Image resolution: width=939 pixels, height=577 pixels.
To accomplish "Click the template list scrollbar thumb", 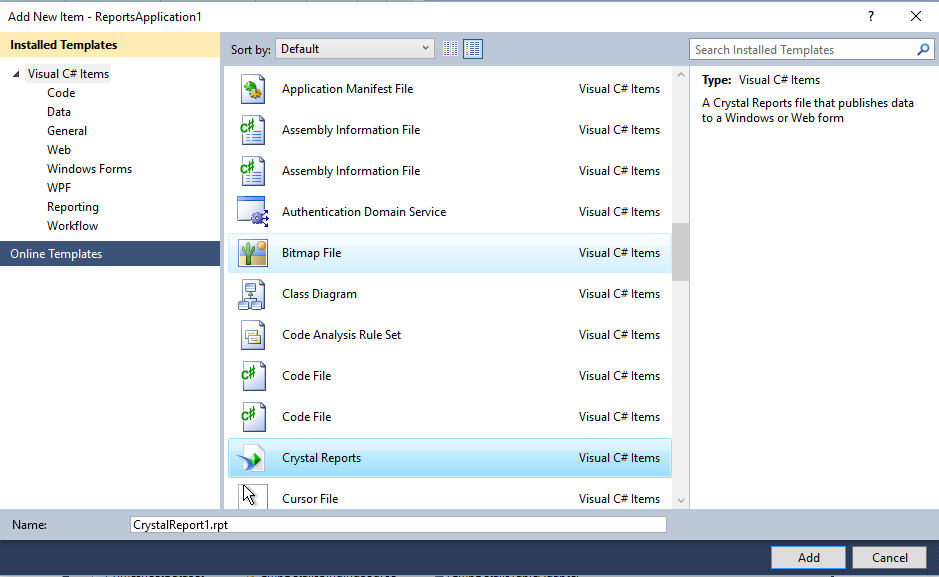I will pyautogui.click(x=680, y=251).
